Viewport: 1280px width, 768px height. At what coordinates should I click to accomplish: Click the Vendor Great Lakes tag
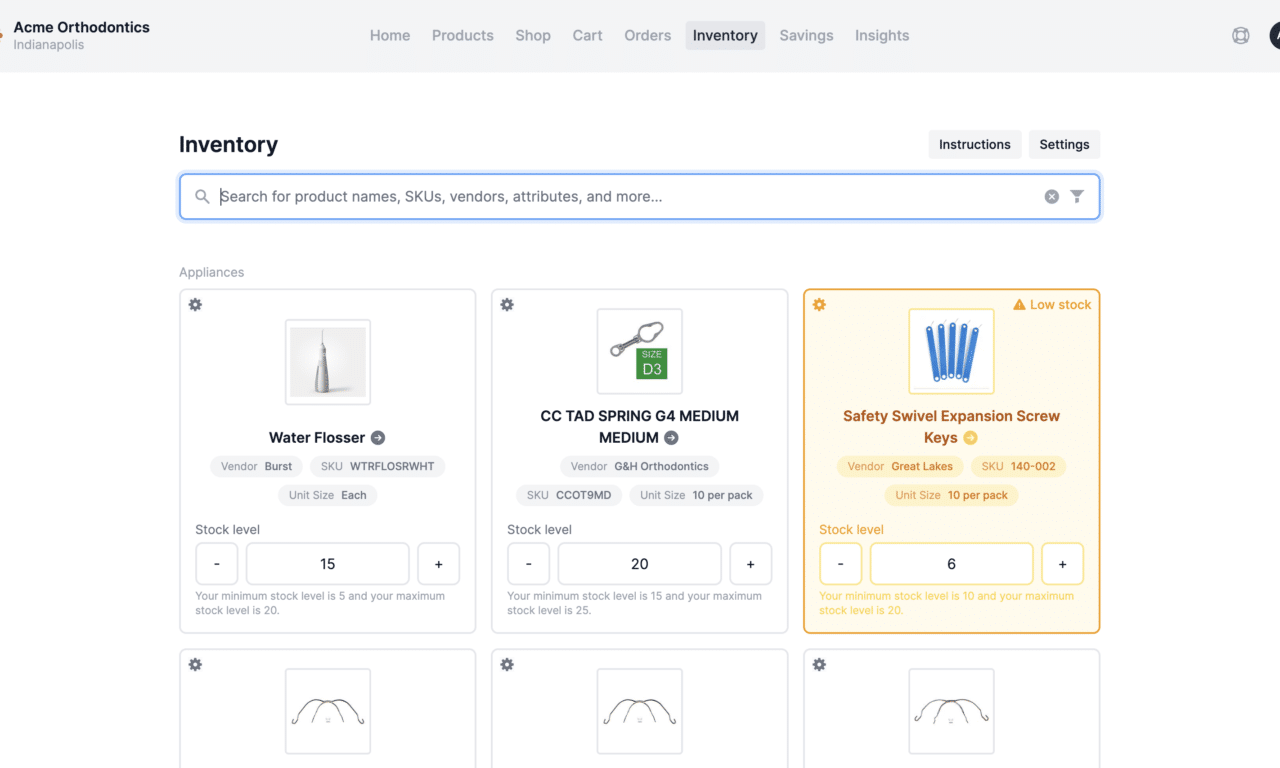click(x=900, y=467)
